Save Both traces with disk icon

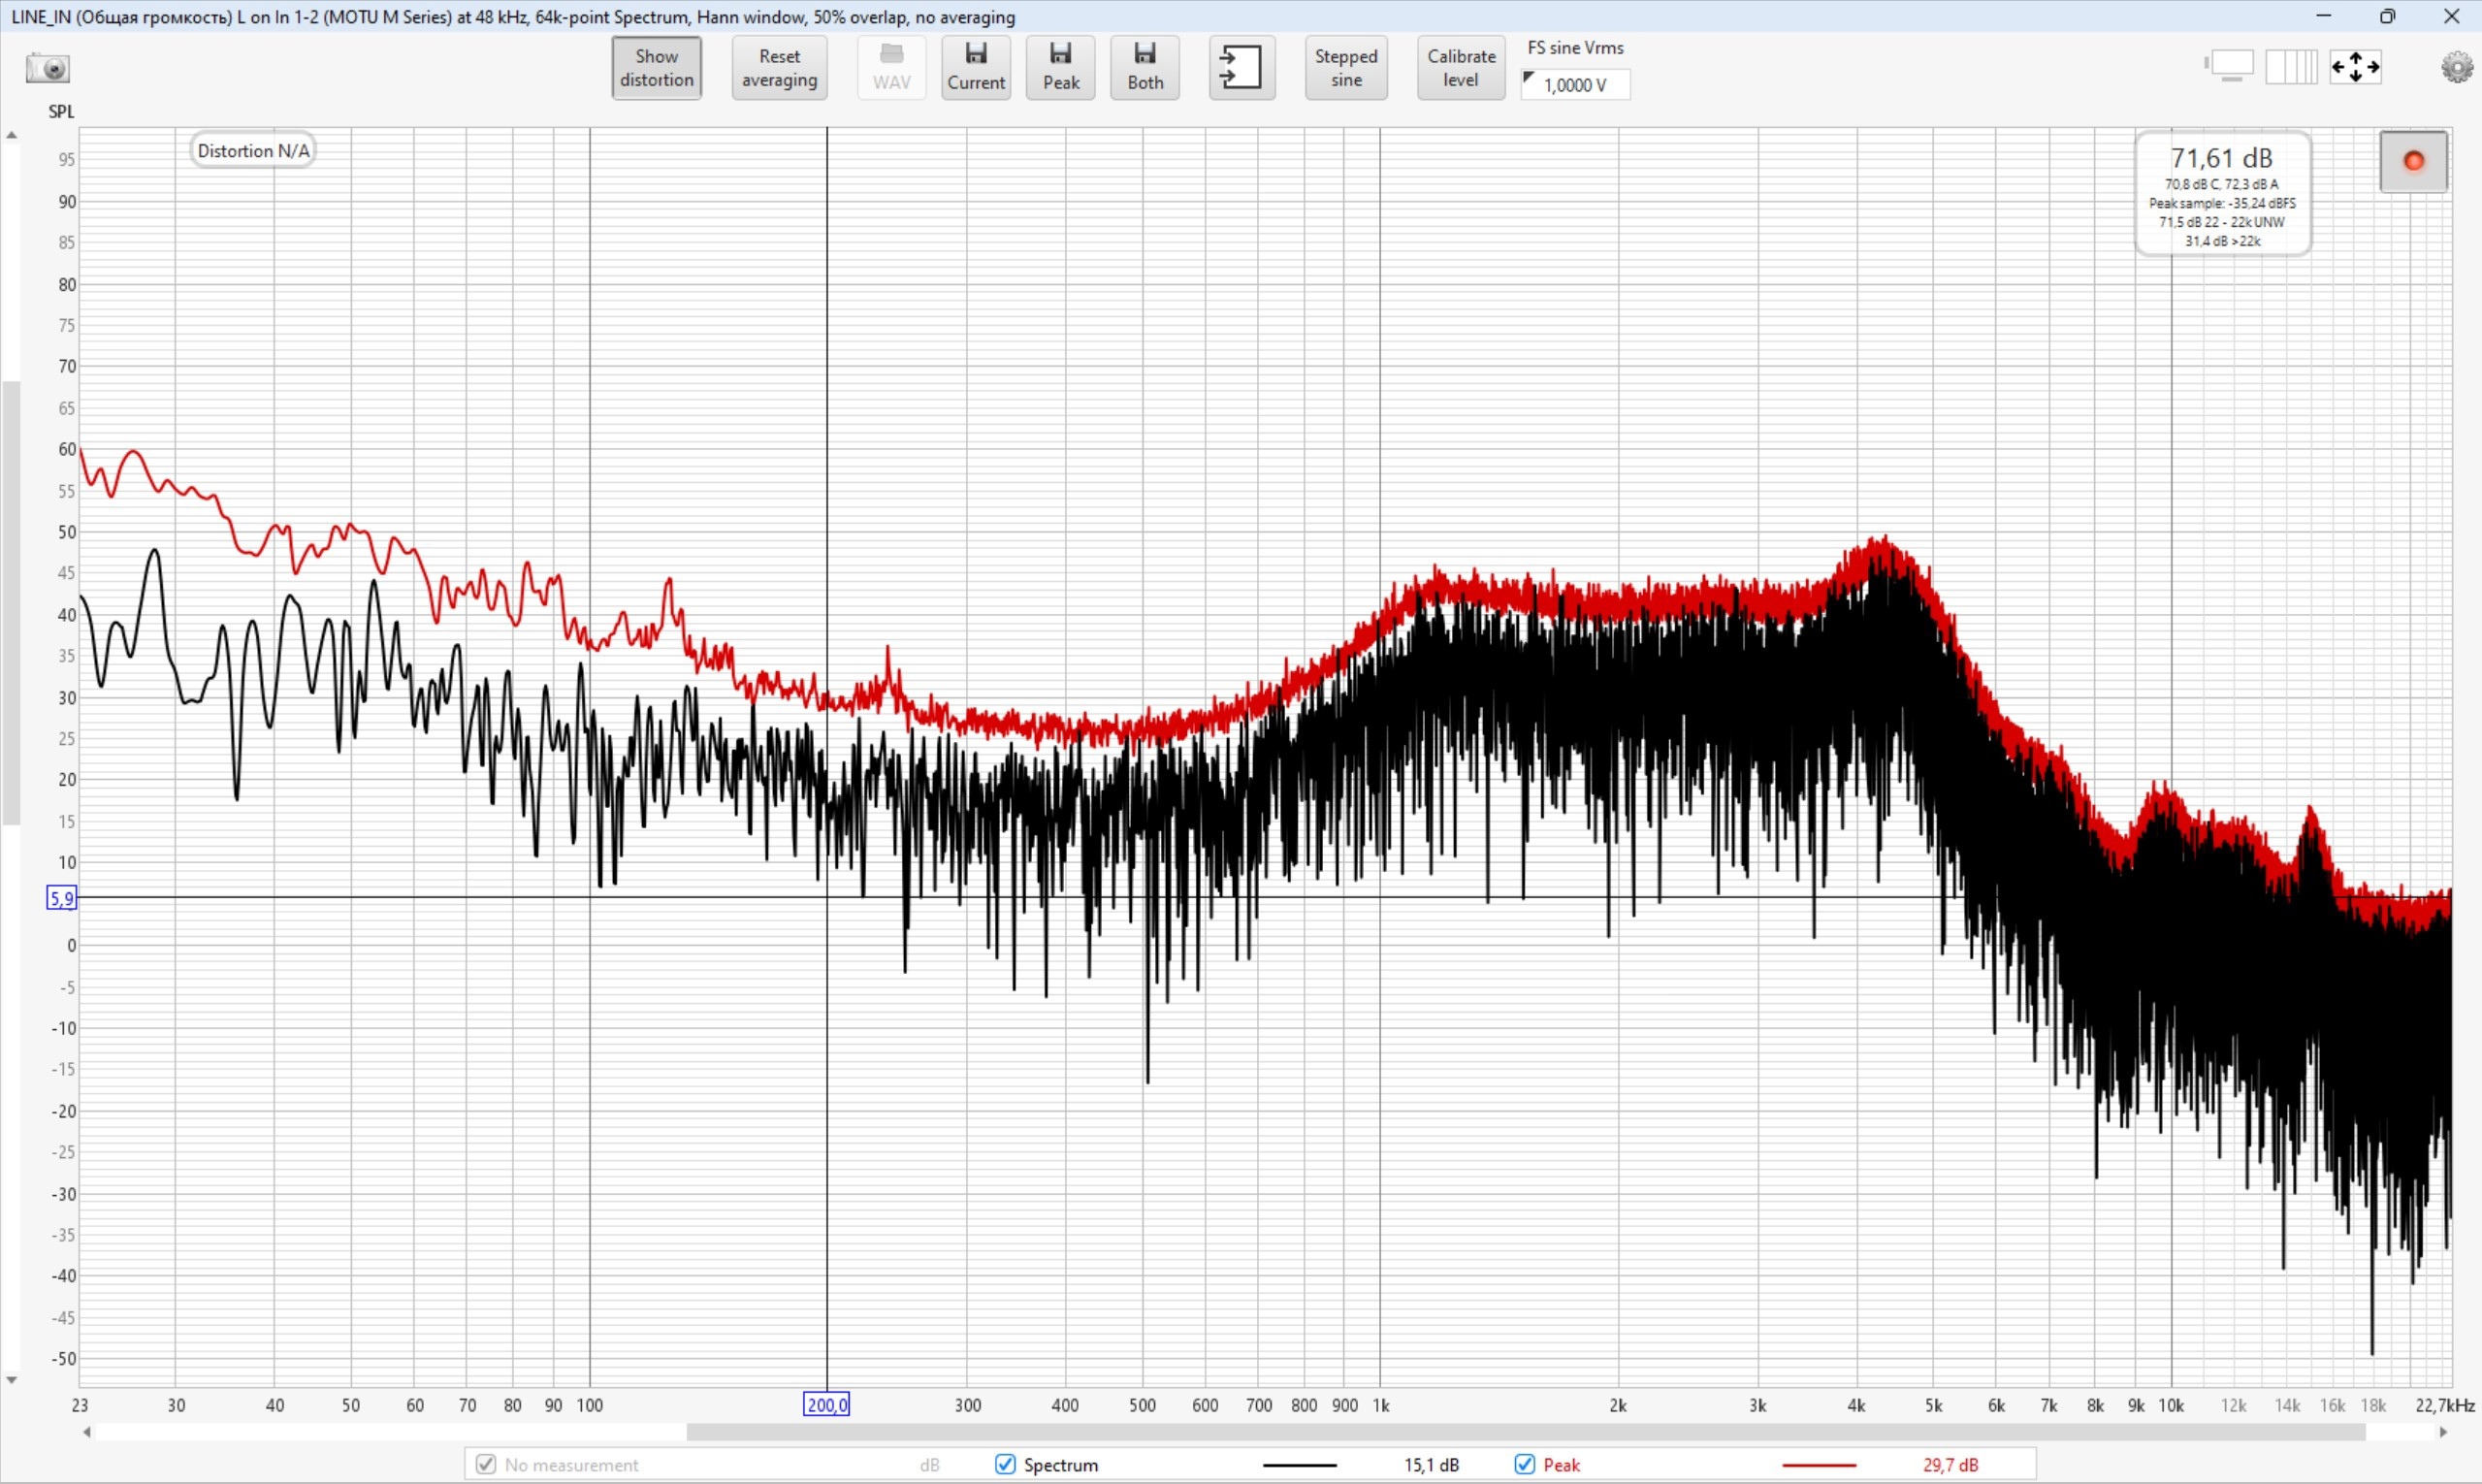pyautogui.click(x=1144, y=67)
